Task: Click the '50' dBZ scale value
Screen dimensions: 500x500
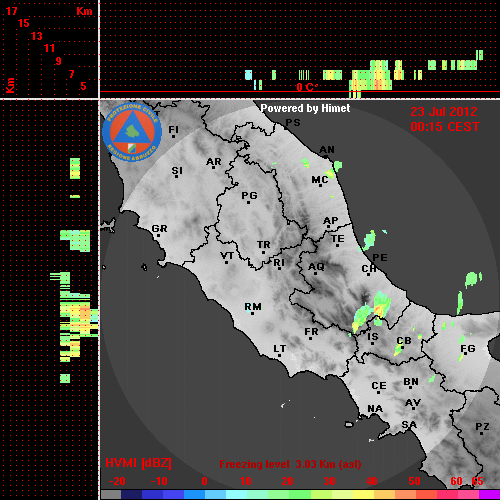Action: (414, 481)
